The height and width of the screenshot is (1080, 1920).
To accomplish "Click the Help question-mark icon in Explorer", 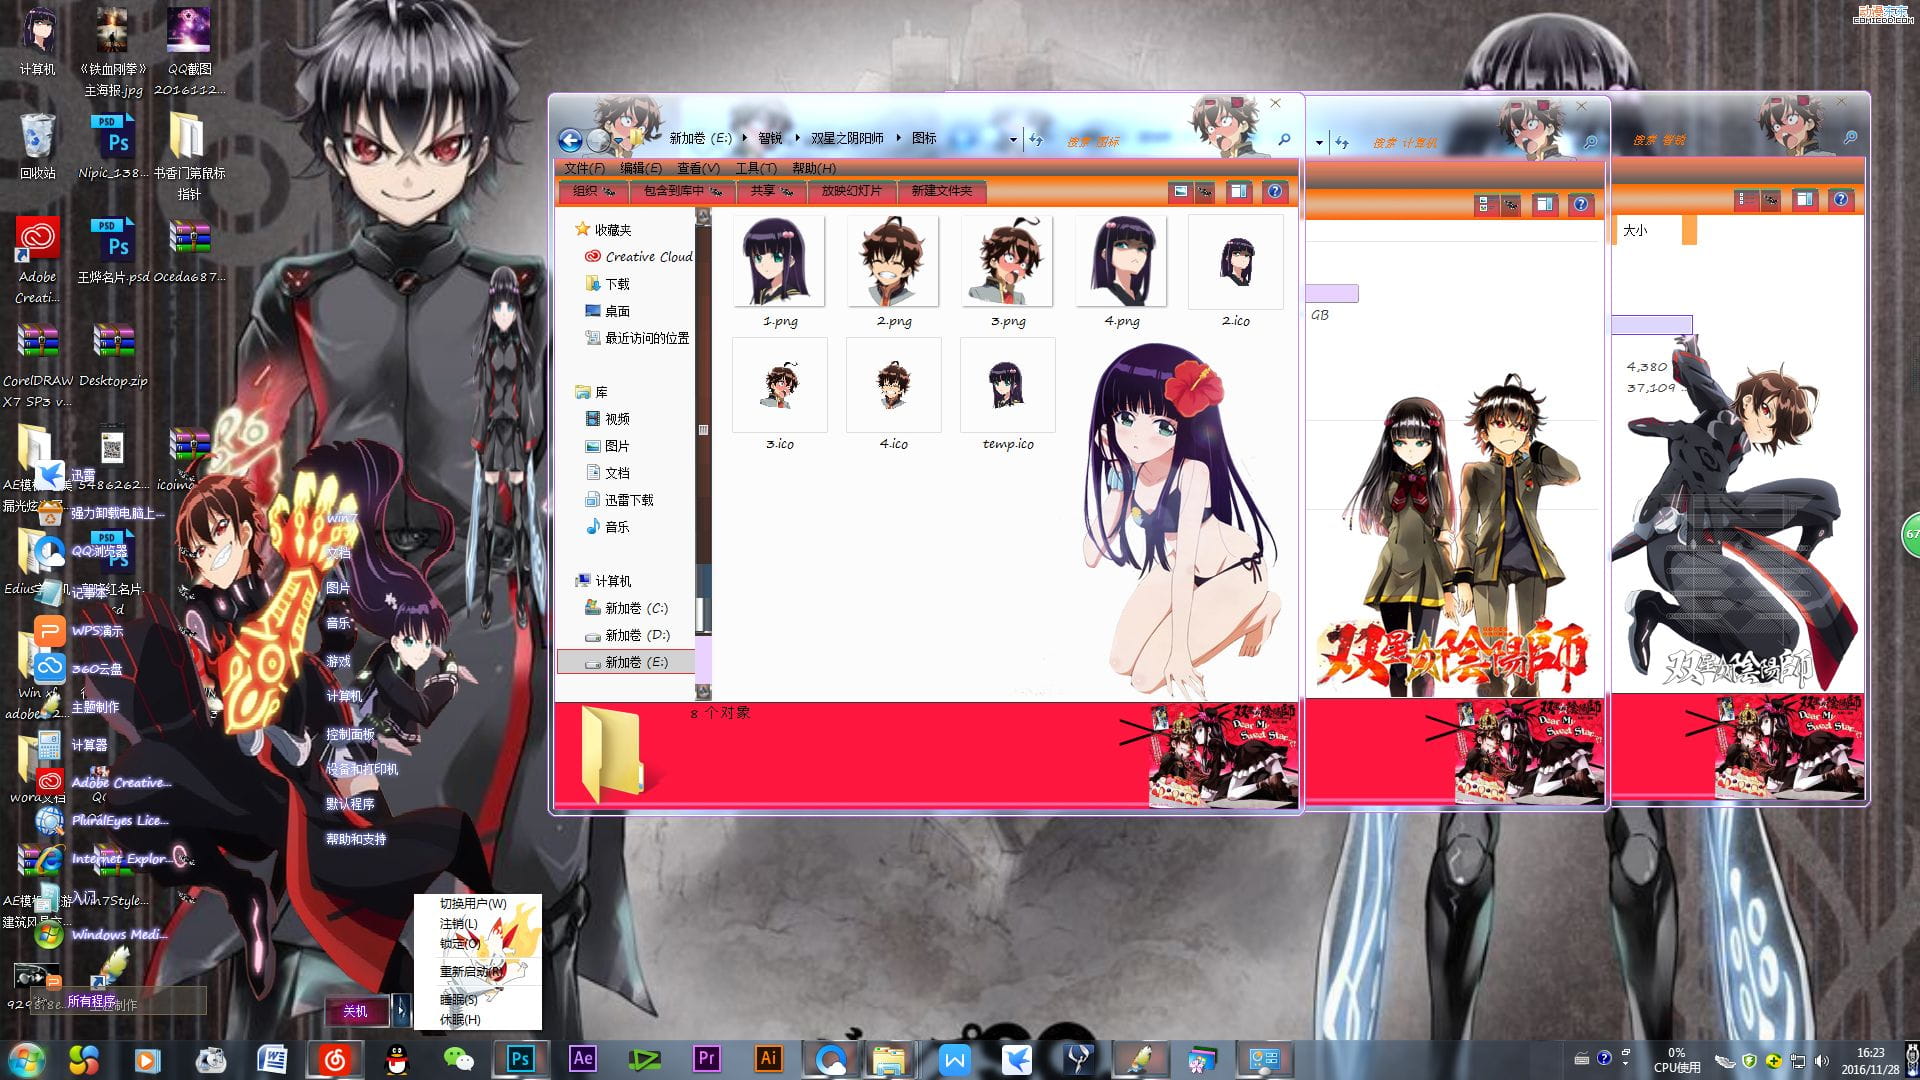I will [x=1274, y=192].
